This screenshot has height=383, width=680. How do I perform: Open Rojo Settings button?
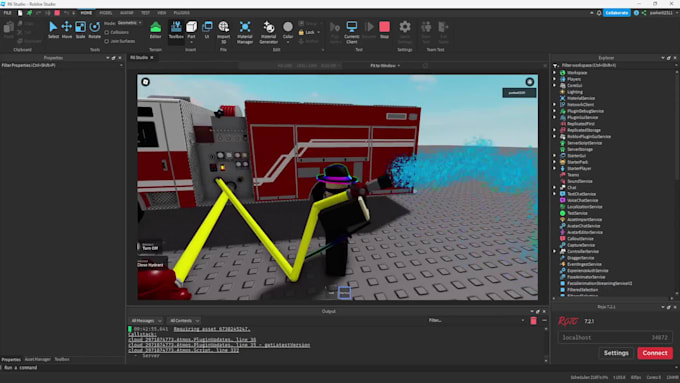pyautogui.click(x=616, y=353)
